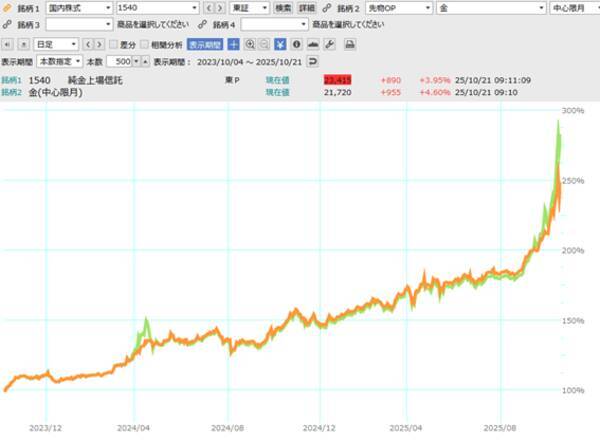Open the 国内株式 category dropdown
600x441 pixels.
tap(78, 8)
